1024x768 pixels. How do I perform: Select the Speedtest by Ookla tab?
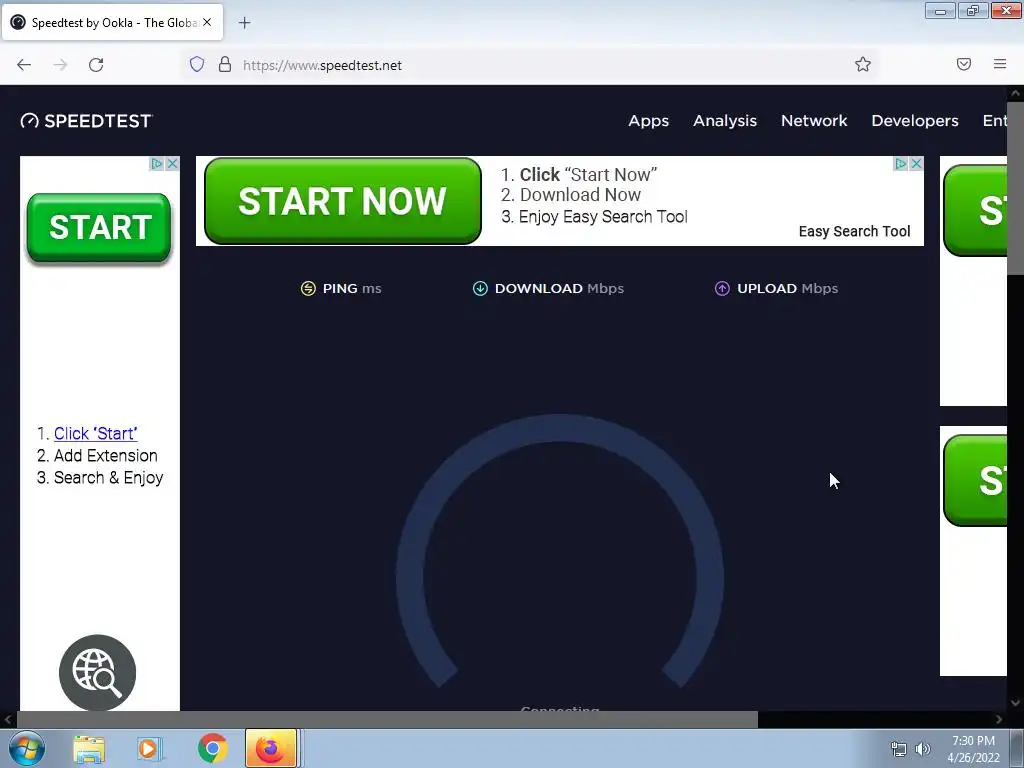[x=112, y=23]
